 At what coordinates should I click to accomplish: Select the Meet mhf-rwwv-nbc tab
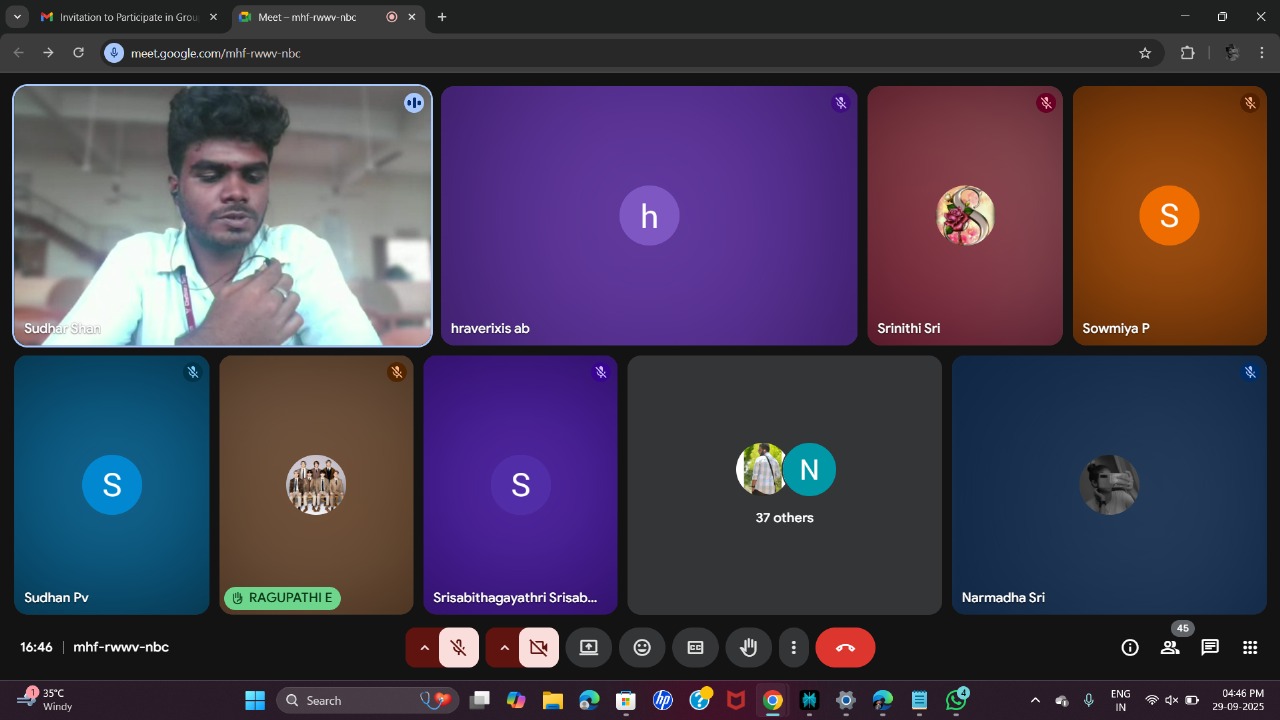(x=310, y=17)
